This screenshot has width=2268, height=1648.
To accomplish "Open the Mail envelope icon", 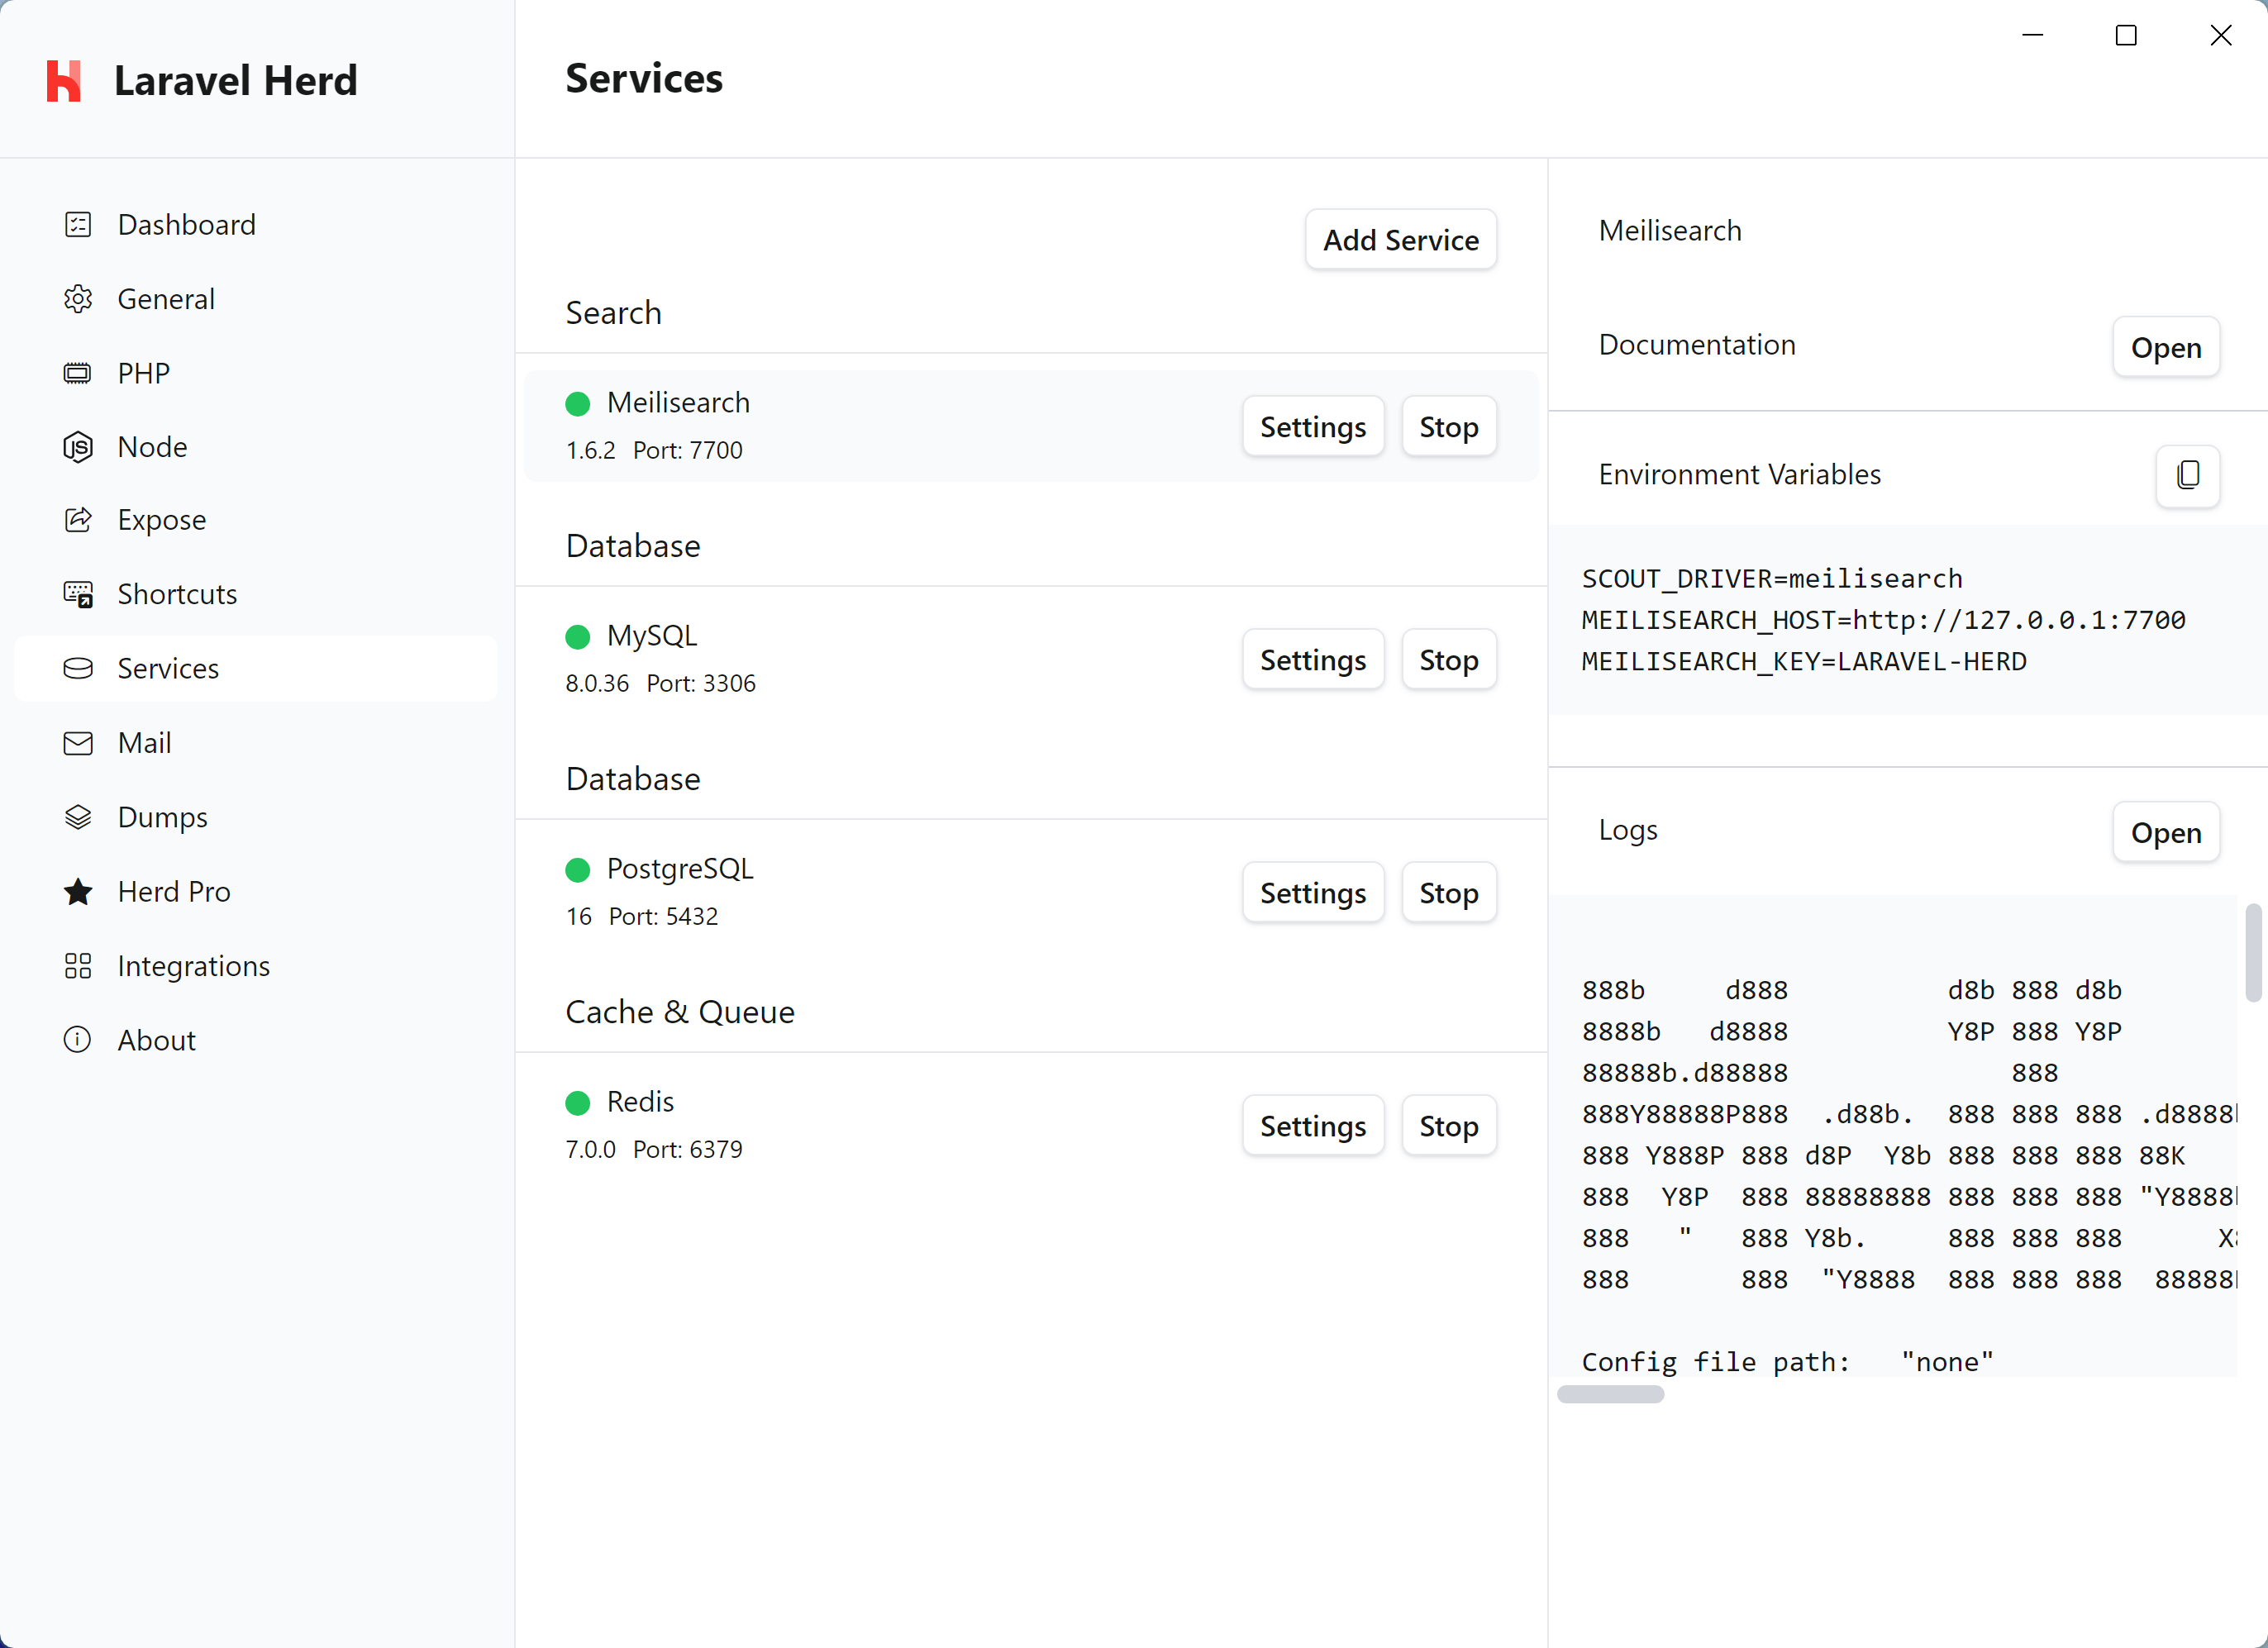I will coord(78,743).
